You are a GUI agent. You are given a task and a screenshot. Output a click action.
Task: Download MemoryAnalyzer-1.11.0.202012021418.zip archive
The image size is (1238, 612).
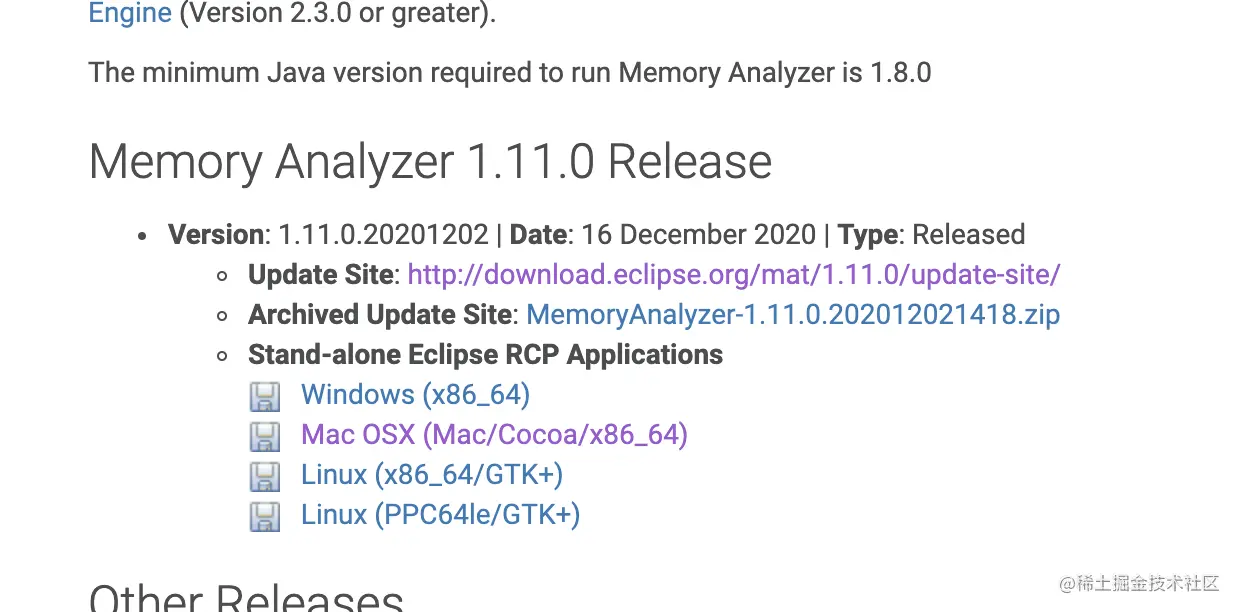(x=793, y=314)
